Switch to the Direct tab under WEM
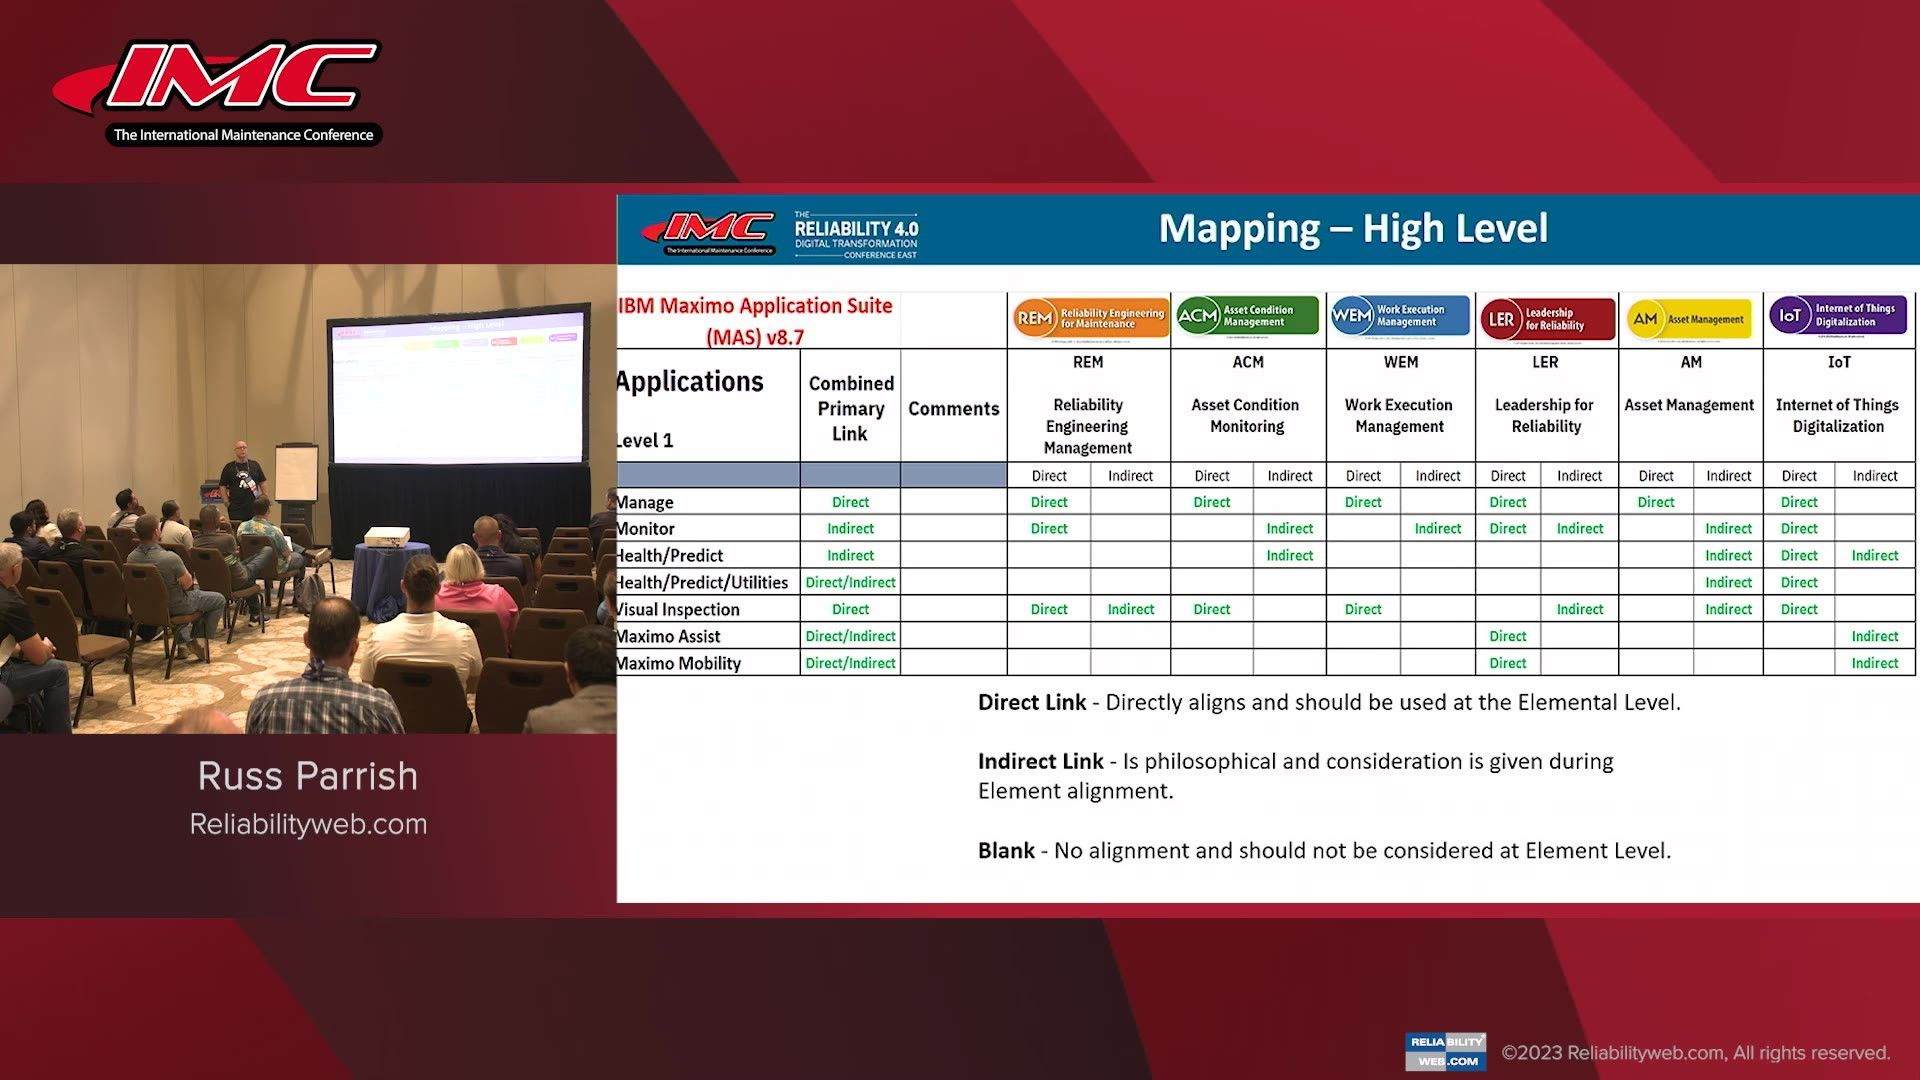The height and width of the screenshot is (1080, 1920). (1362, 475)
